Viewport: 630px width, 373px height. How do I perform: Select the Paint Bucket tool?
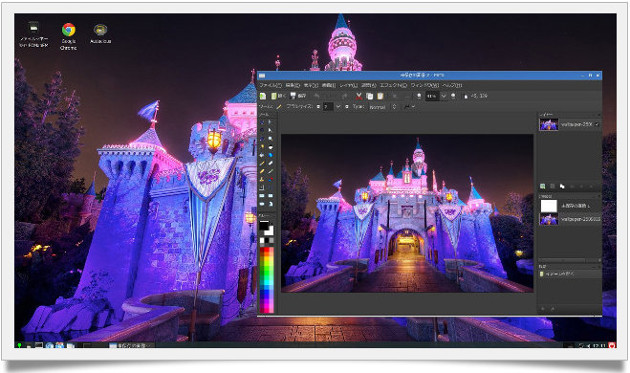coord(262,155)
